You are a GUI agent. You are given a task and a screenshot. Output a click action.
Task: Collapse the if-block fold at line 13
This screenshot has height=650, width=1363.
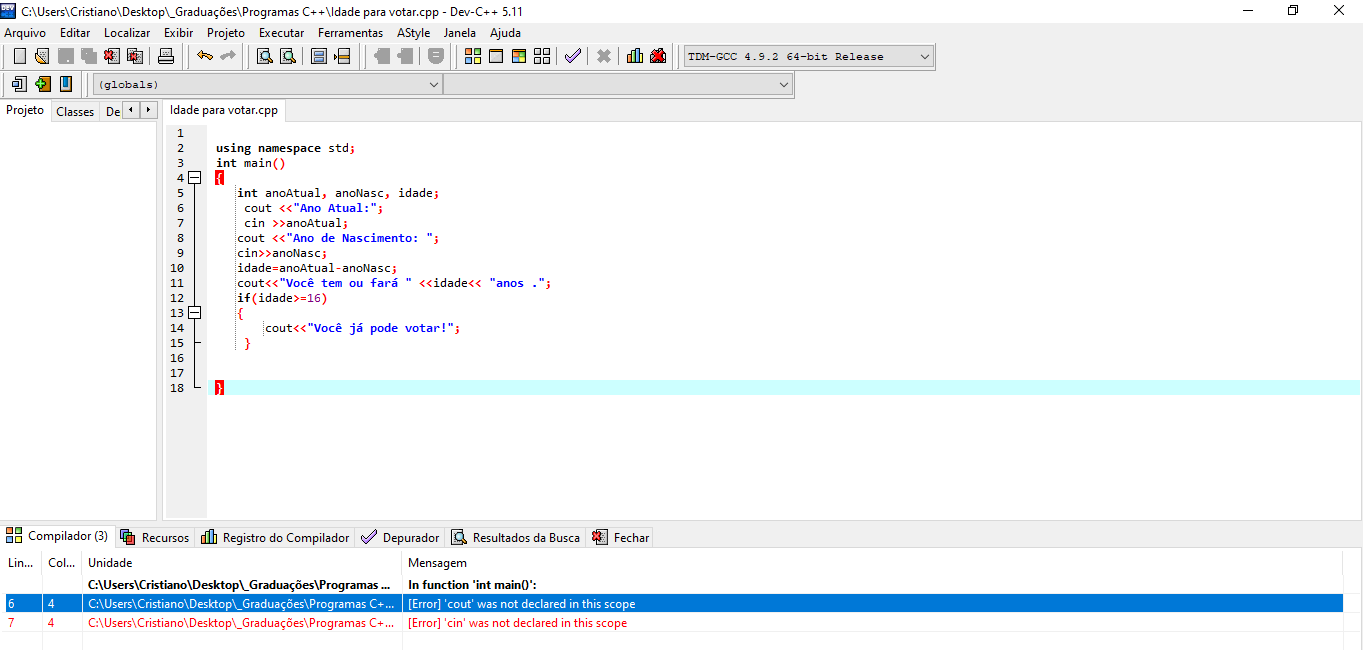(x=194, y=313)
